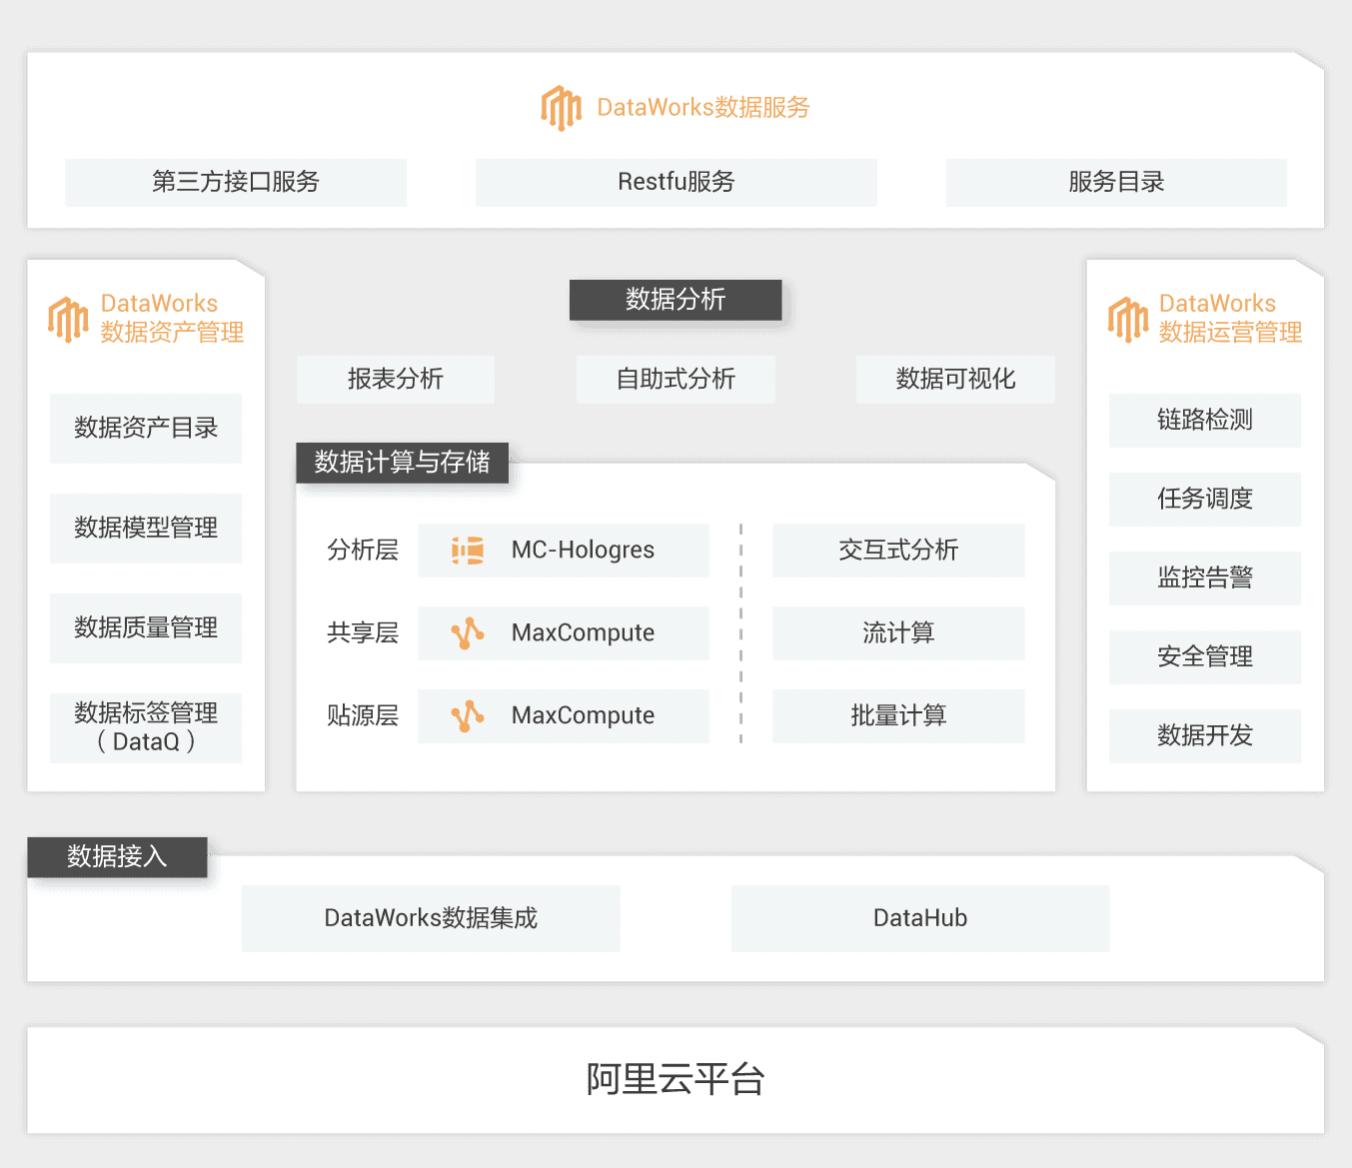The width and height of the screenshot is (1352, 1168).
Task: Click the 分析层 label
Action: (x=363, y=550)
